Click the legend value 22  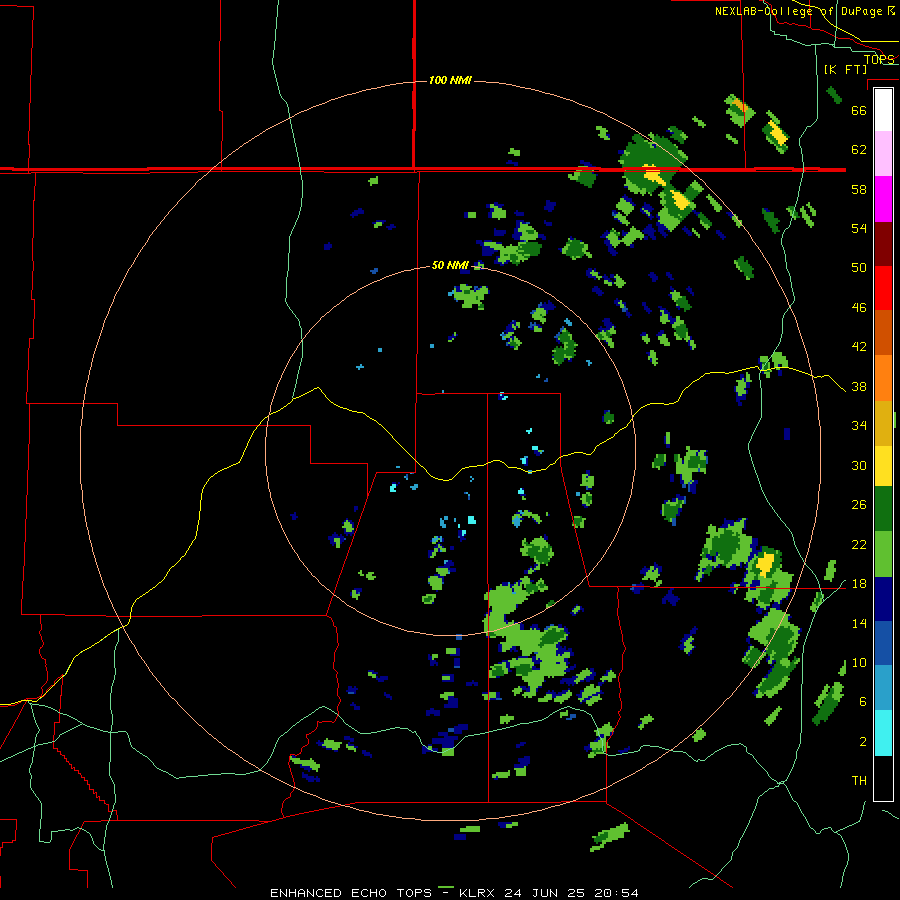(x=859, y=544)
